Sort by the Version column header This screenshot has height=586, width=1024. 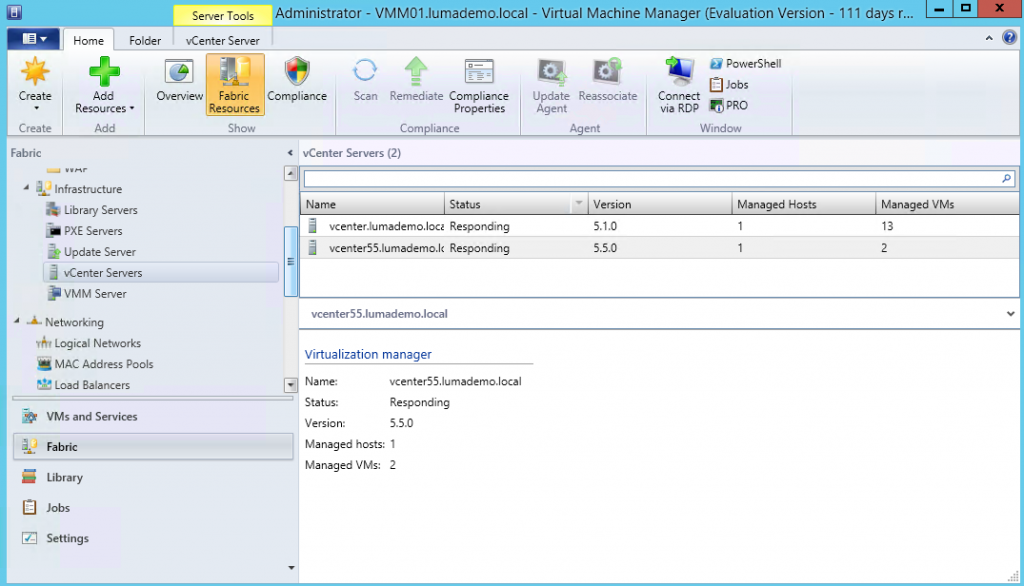click(660, 204)
